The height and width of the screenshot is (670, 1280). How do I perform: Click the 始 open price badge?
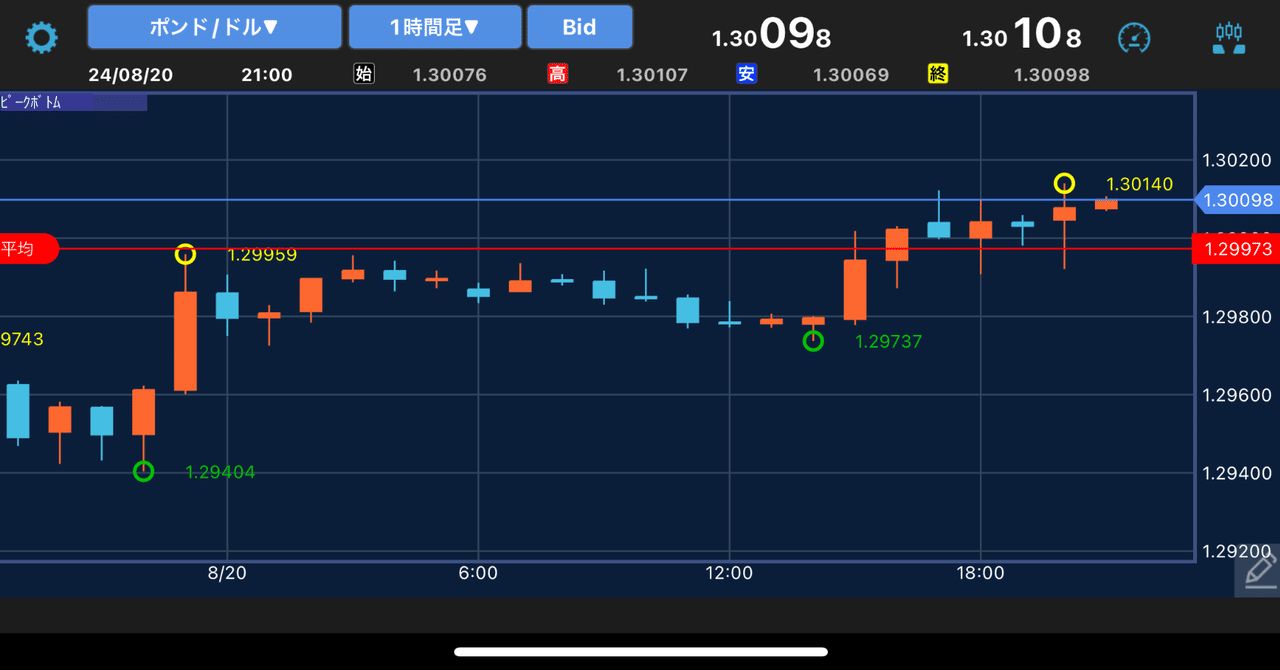[364, 74]
